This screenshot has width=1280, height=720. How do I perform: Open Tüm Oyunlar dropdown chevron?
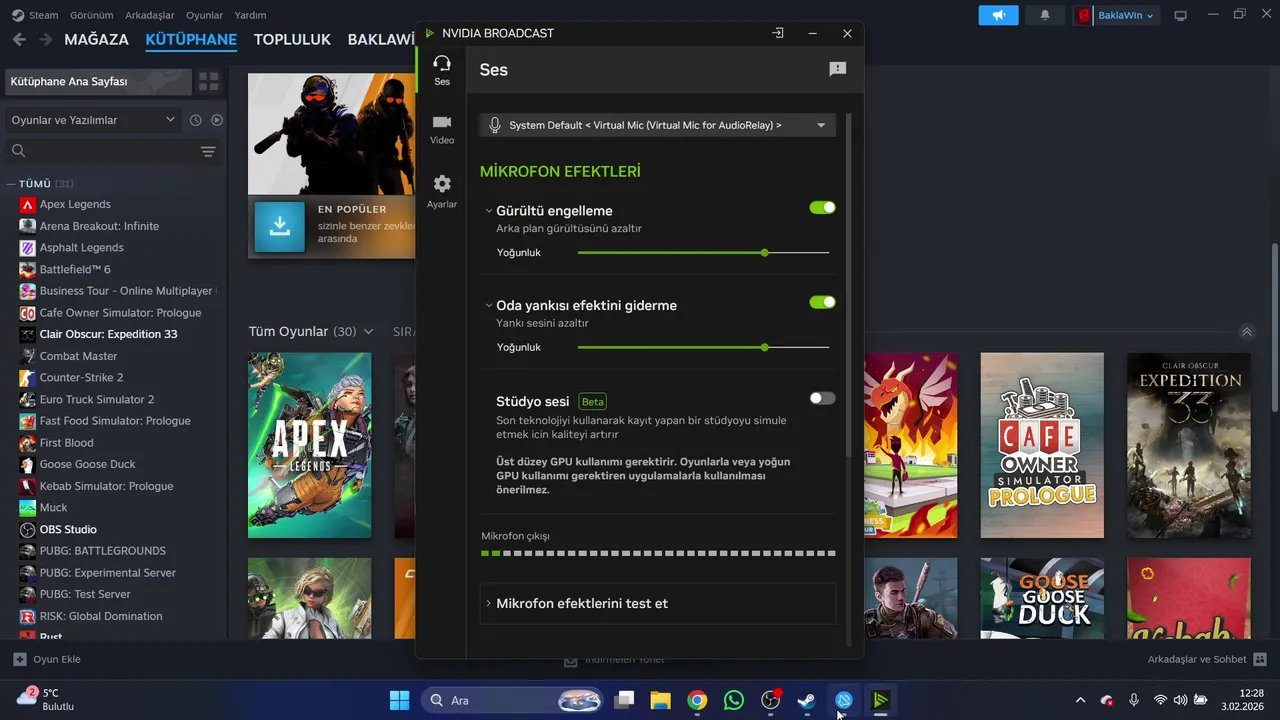click(x=368, y=331)
